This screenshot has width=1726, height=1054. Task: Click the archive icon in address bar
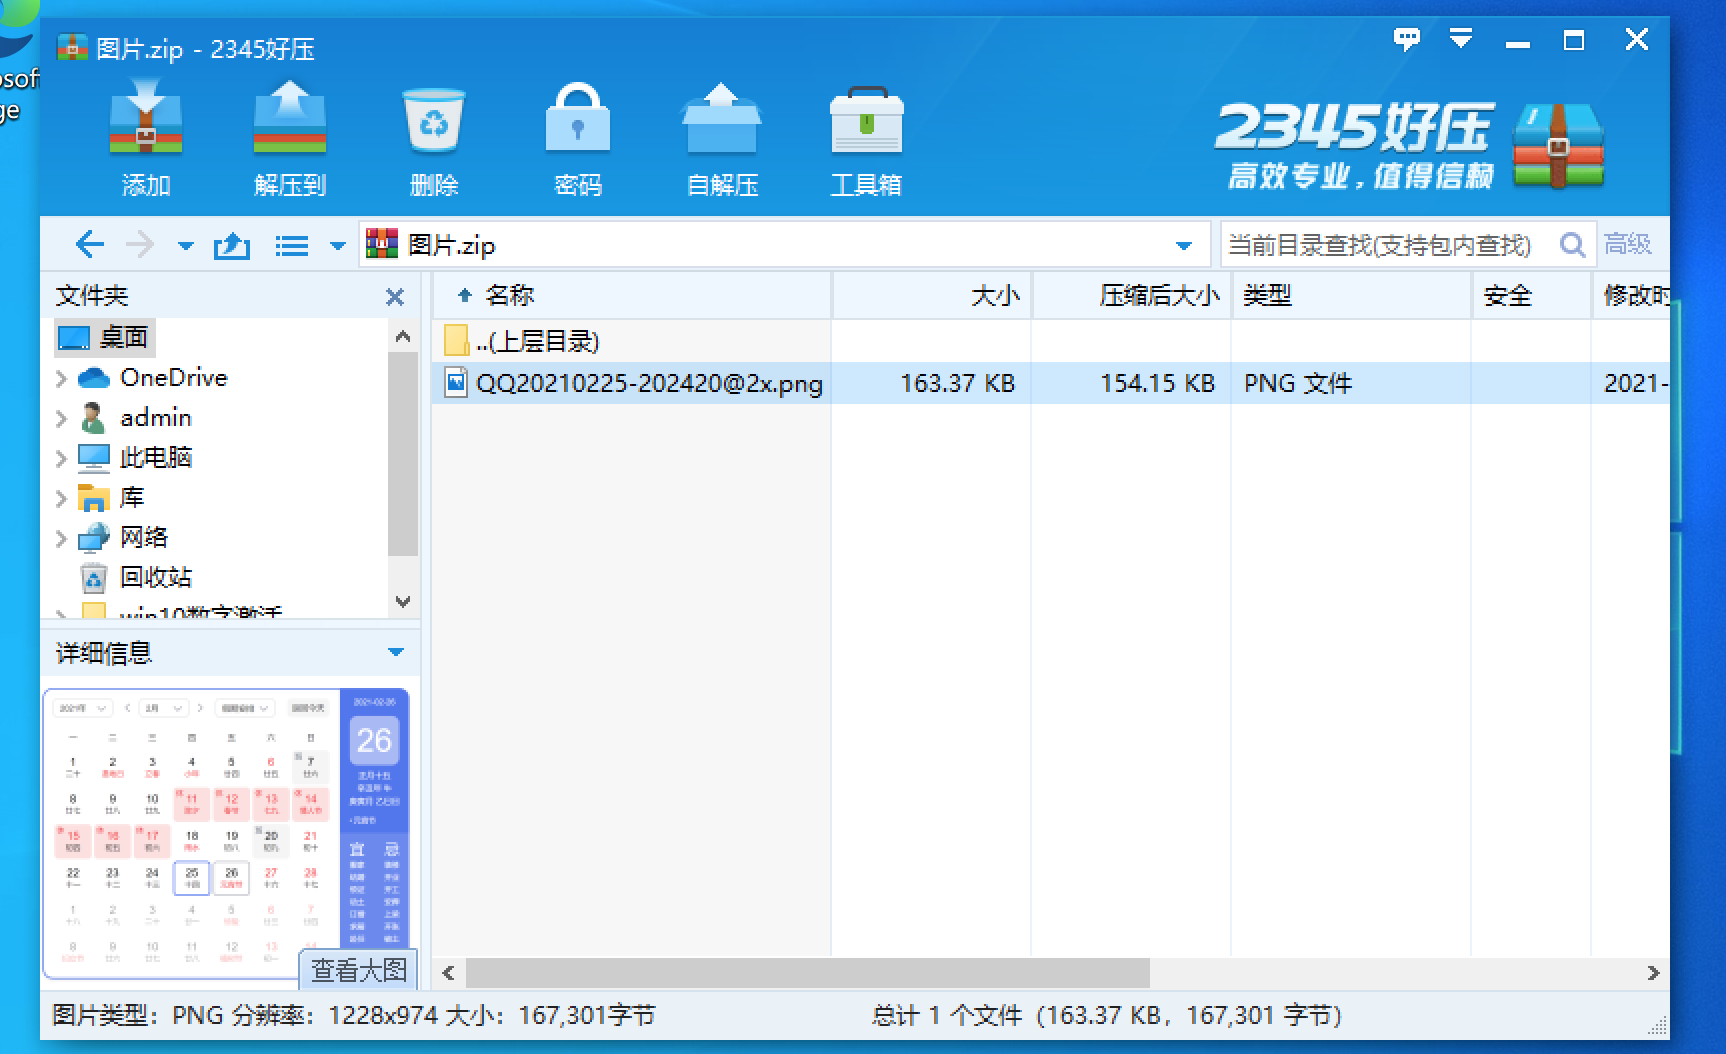pos(382,244)
